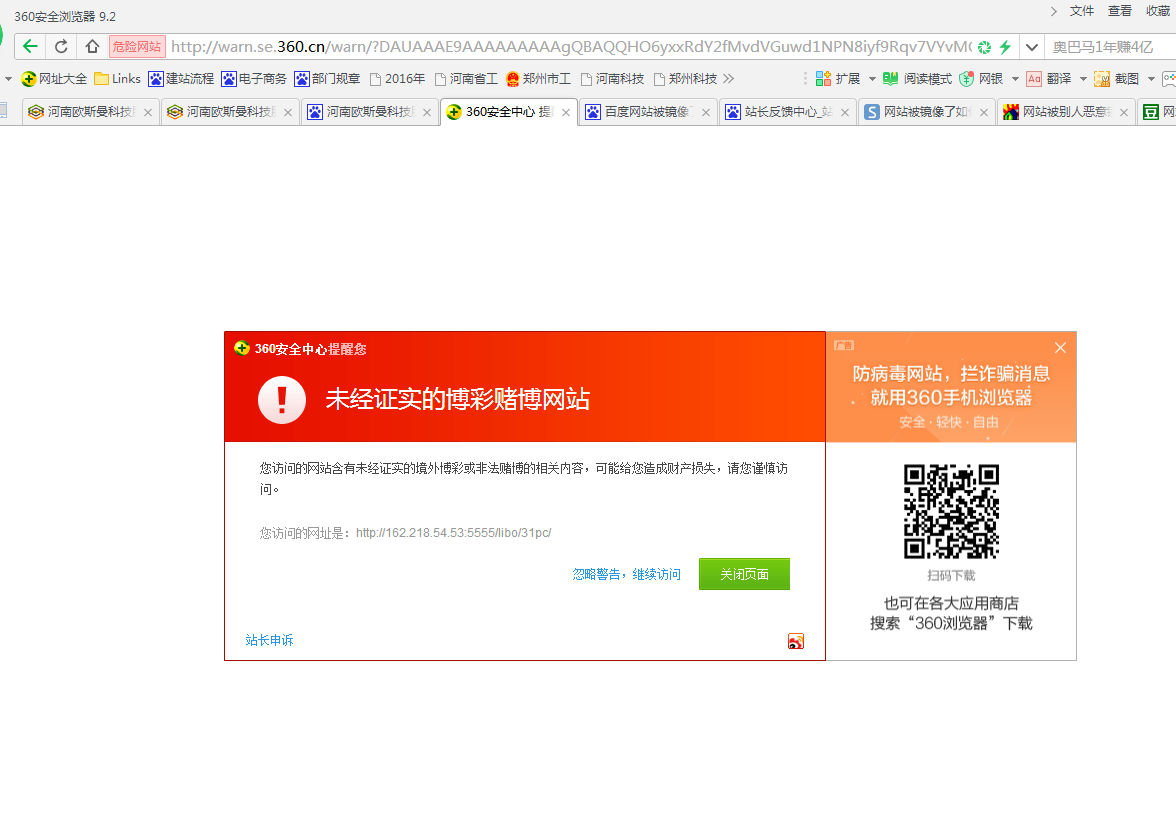This screenshot has width=1176, height=831.
Task: Reload the page with the refresh icon
Action: (x=62, y=46)
